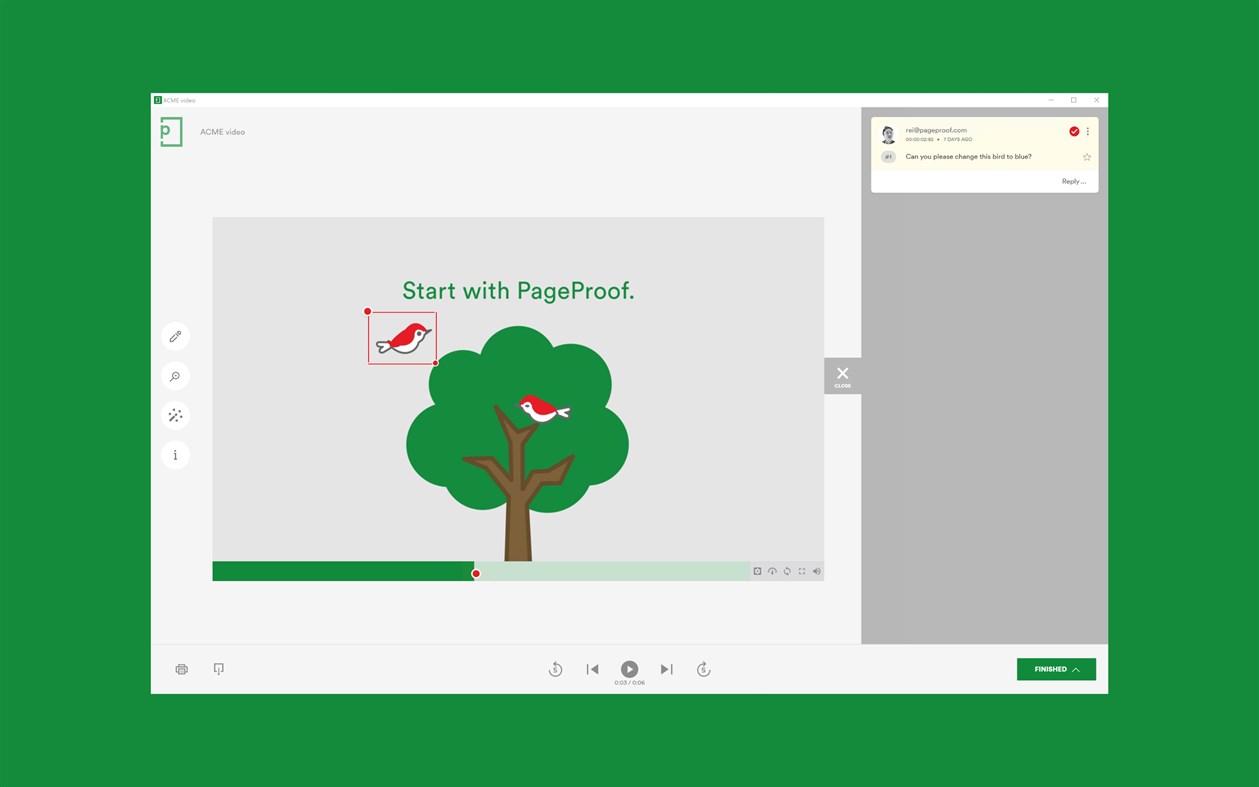The height and width of the screenshot is (787, 1259).
Task: Close the comments side pane
Action: 842,376
